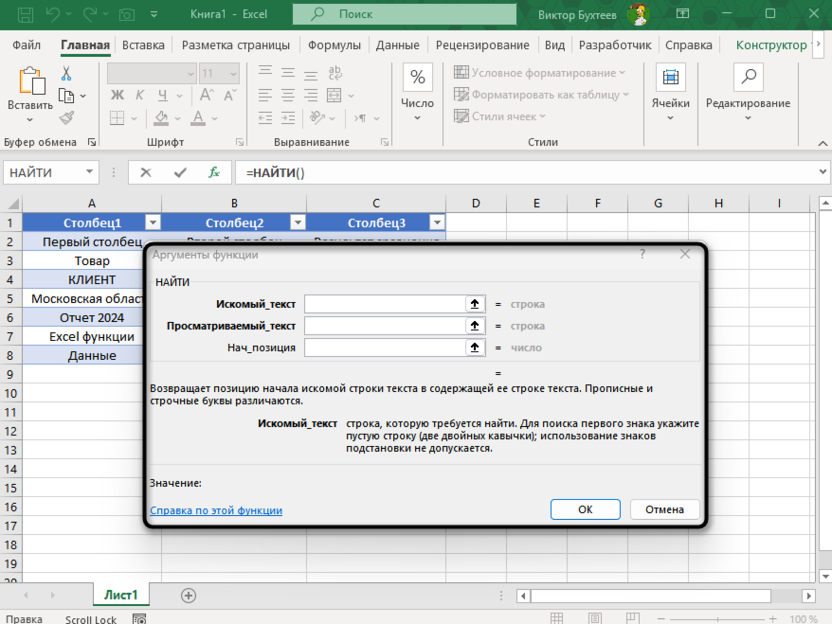Open the Данные ribbon tab
Image resolution: width=832 pixels, height=624 pixels.
(x=397, y=45)
